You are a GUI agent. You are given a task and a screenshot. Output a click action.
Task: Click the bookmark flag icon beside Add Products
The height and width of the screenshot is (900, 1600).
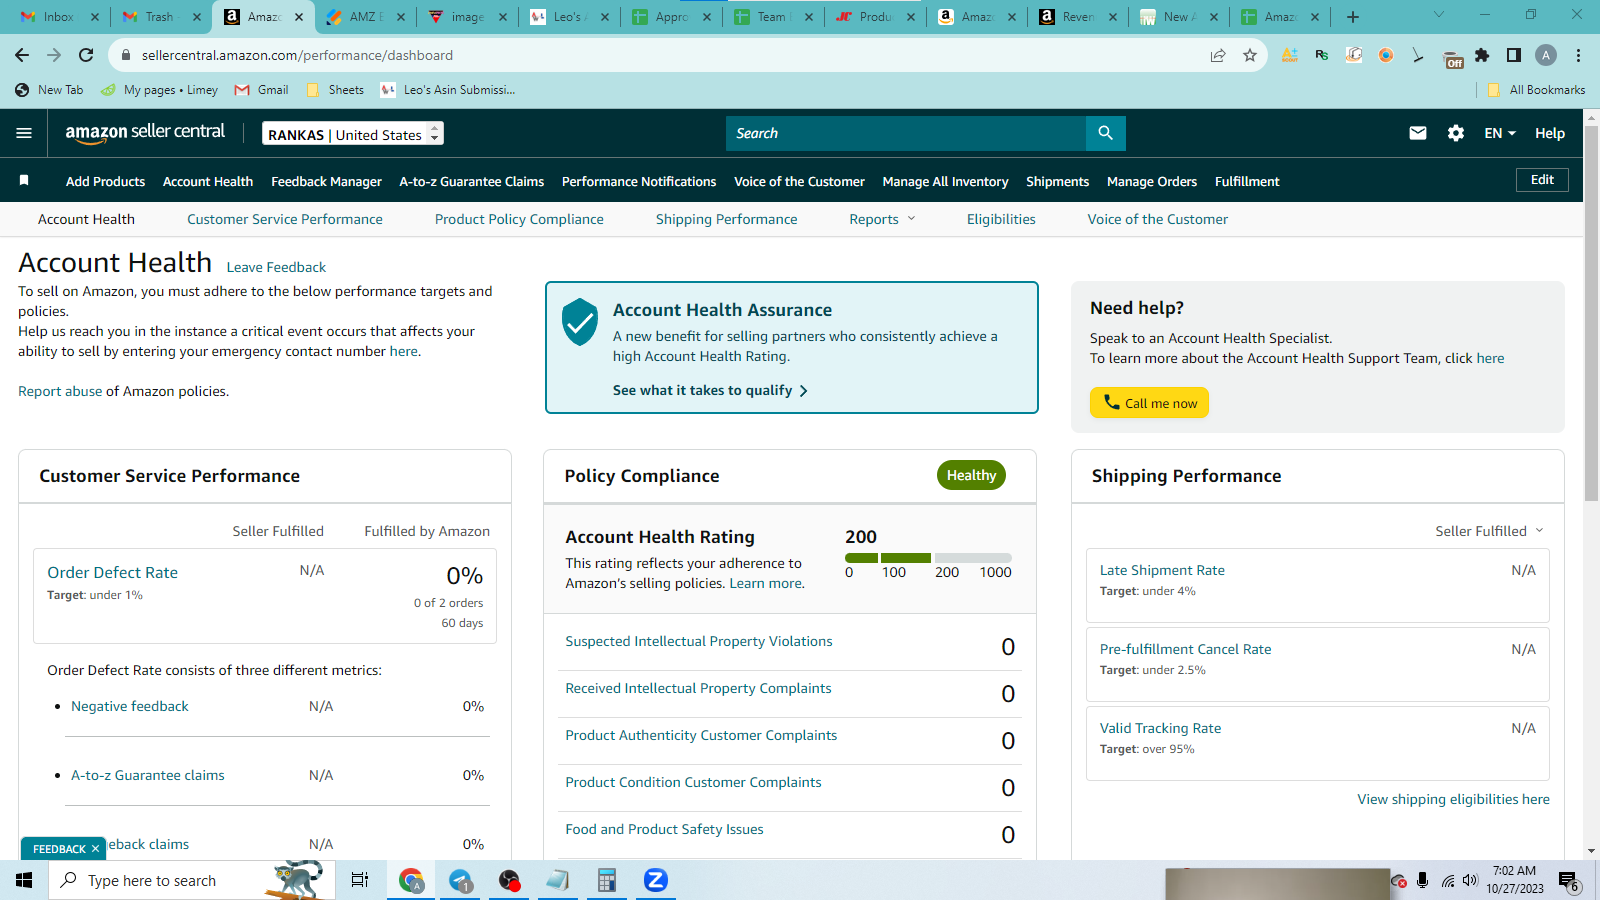(24, 180)
